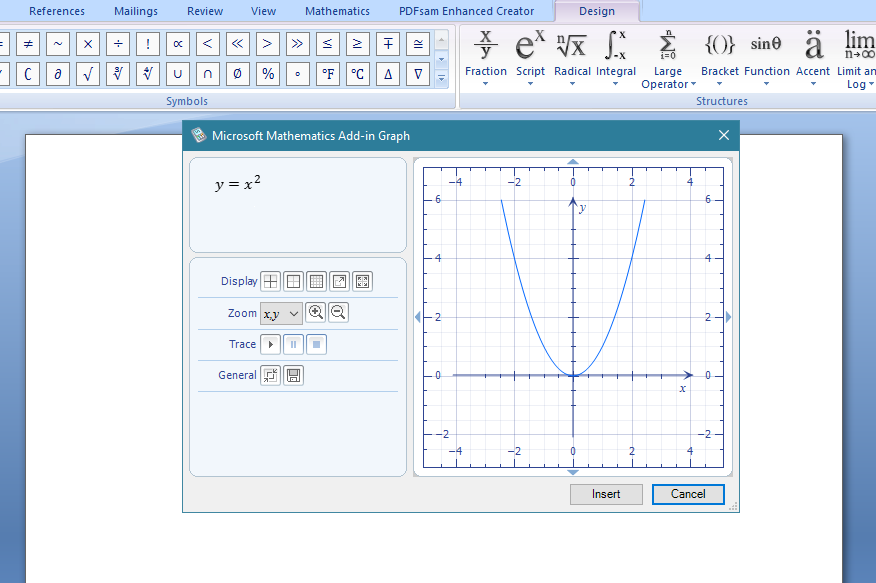The height and width of the screenshot is (583, 876).
Task: Switch to the Review tab
Action: click(205, 11)
